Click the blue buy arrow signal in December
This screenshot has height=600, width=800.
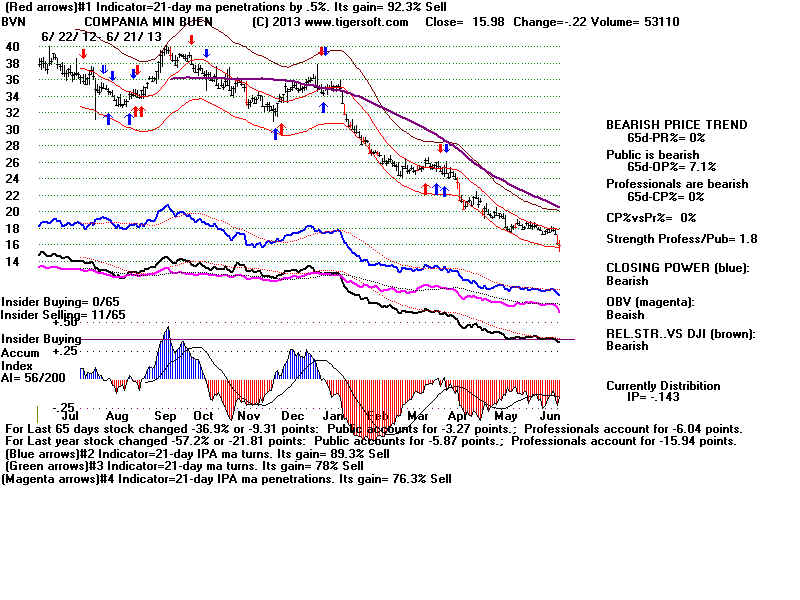[324, 106]
